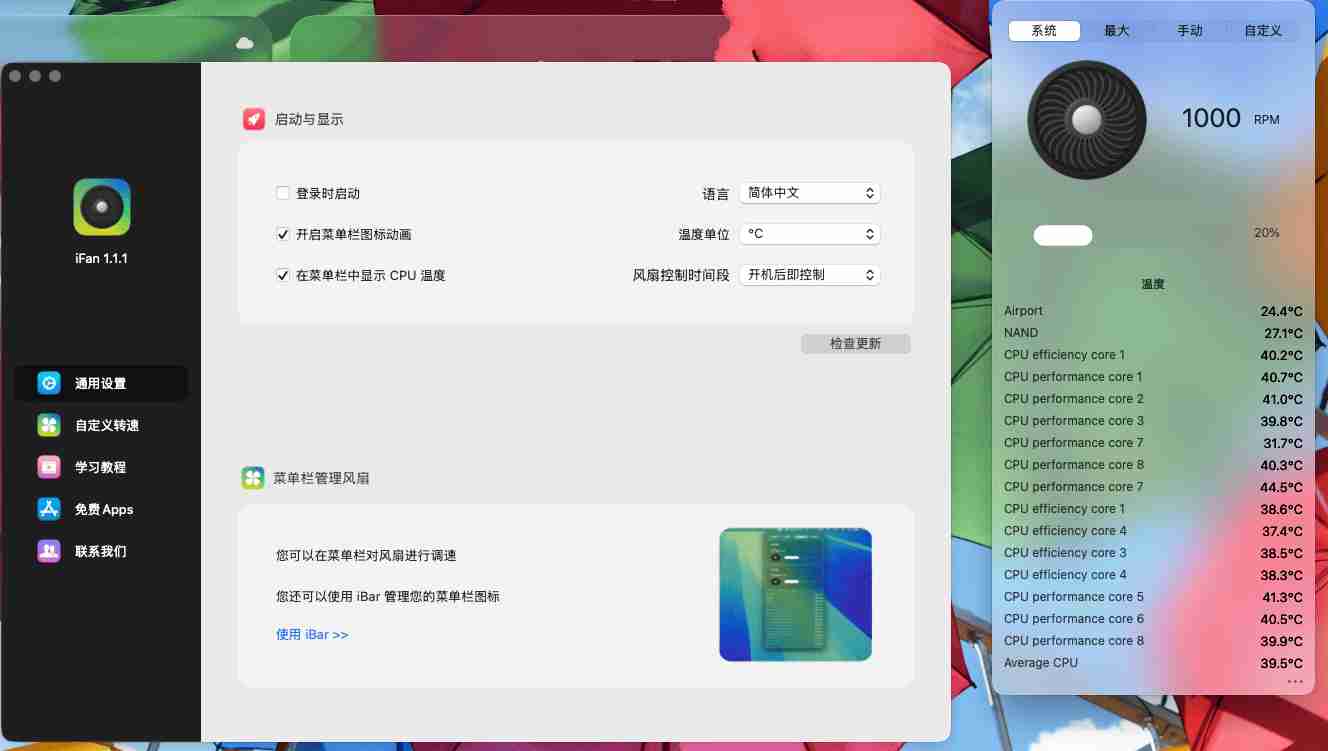Screen dimensions: 1328x751
Task: Uncheck 在菜单栏中显示 CPU 温度
Action: tap(283, 275)
